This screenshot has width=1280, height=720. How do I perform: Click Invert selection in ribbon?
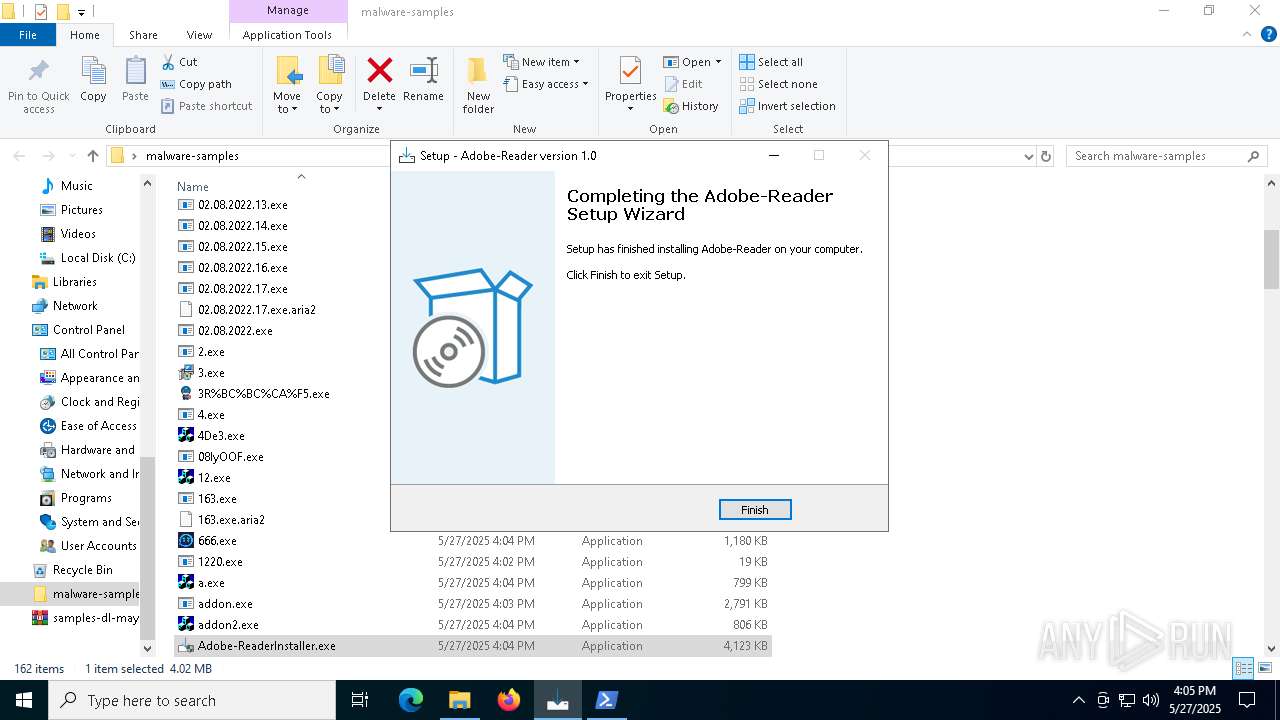tap(787, 106)
